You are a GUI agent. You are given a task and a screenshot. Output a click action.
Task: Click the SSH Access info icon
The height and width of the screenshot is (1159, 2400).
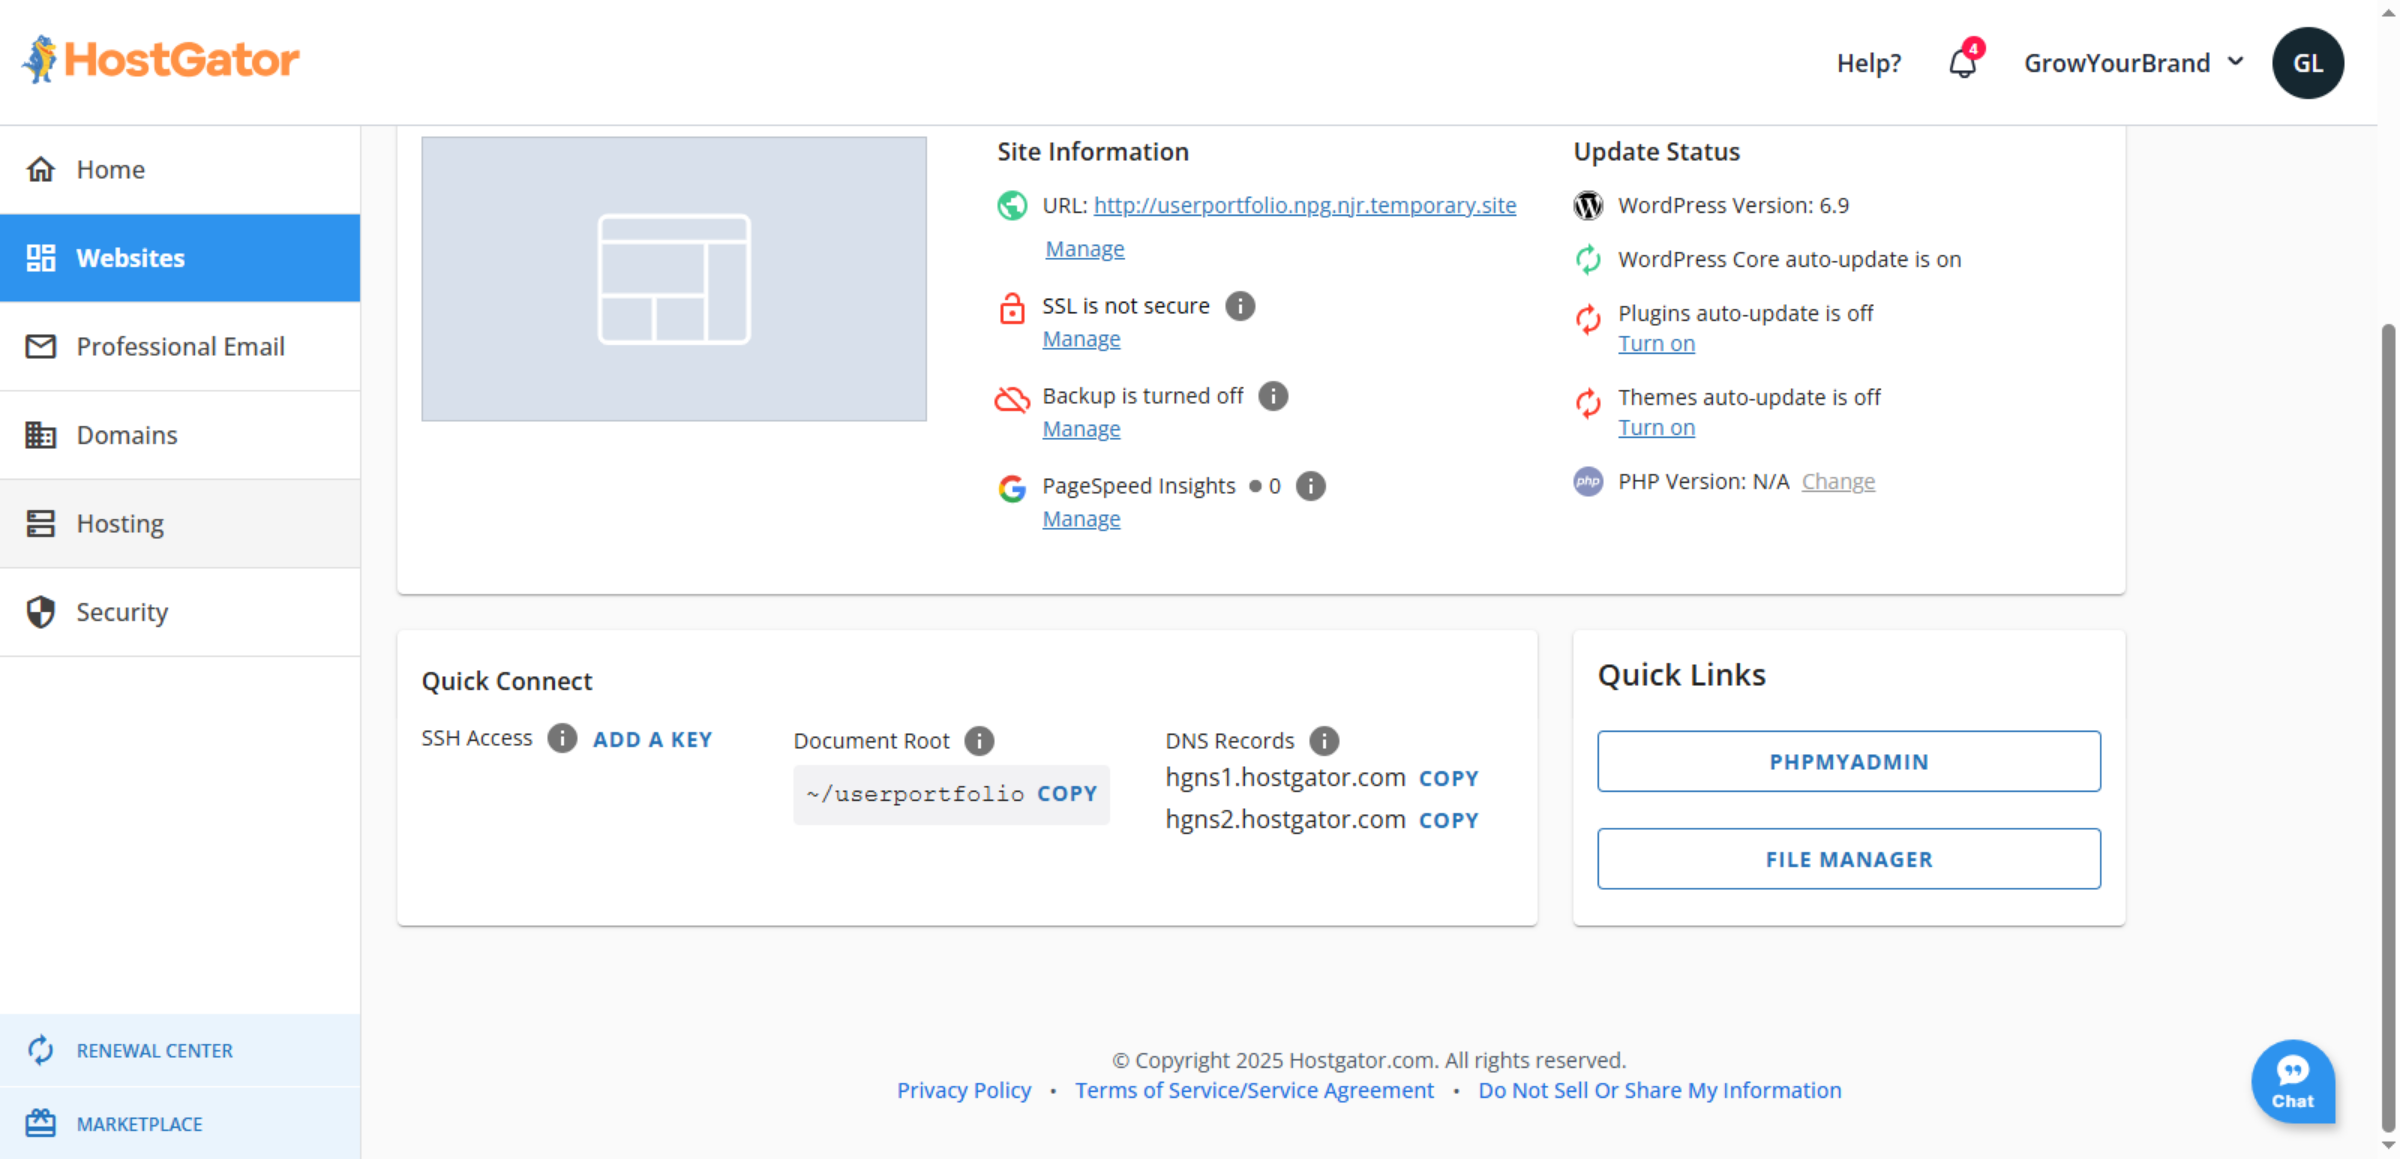pos(562,738)
